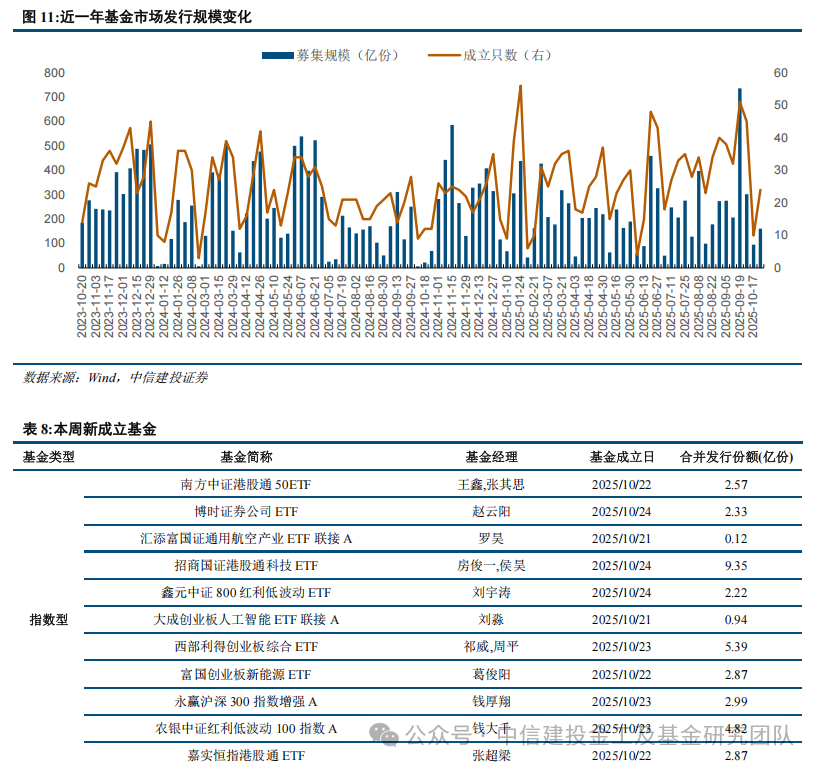Click share value 5.39
Viewport: 820px width, 768px height.
point(736,647)
